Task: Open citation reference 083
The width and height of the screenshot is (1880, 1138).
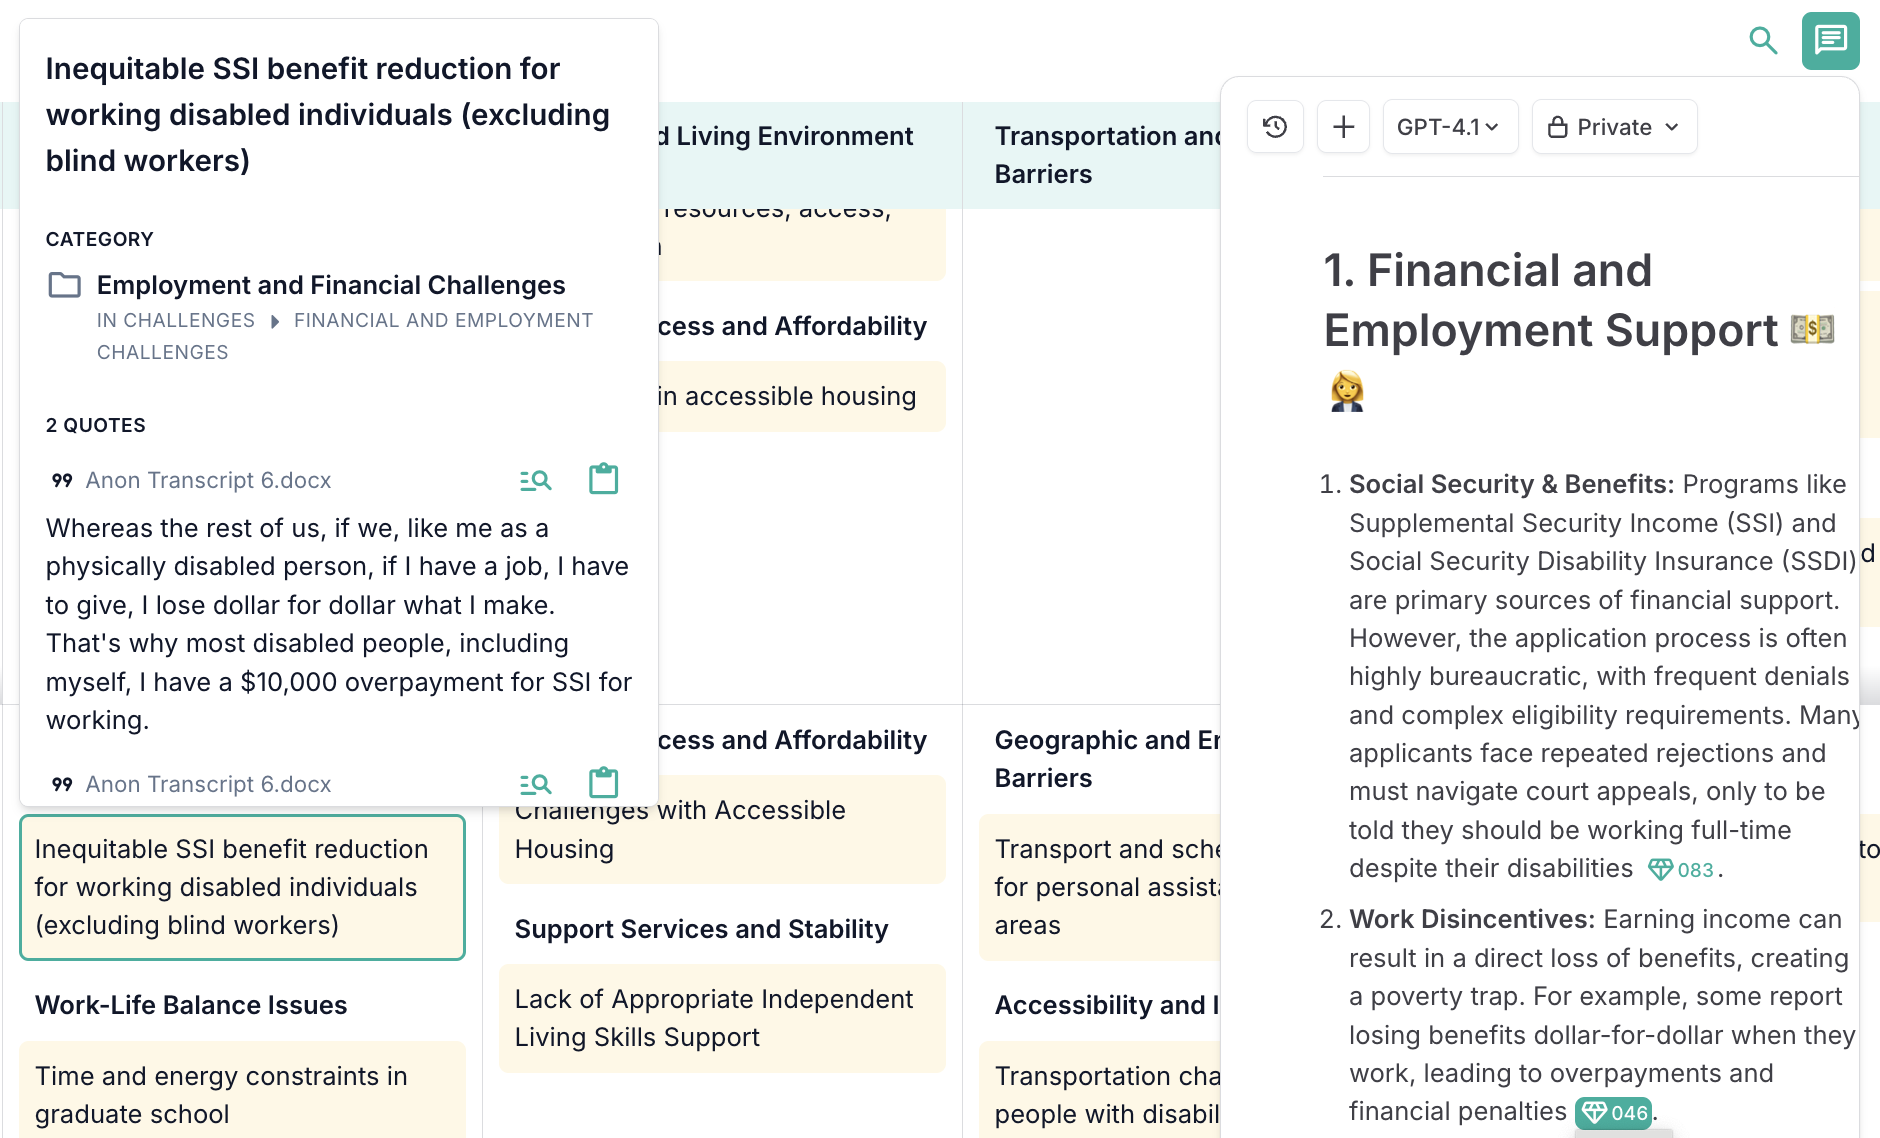Action: click(x=1684, y=870)
